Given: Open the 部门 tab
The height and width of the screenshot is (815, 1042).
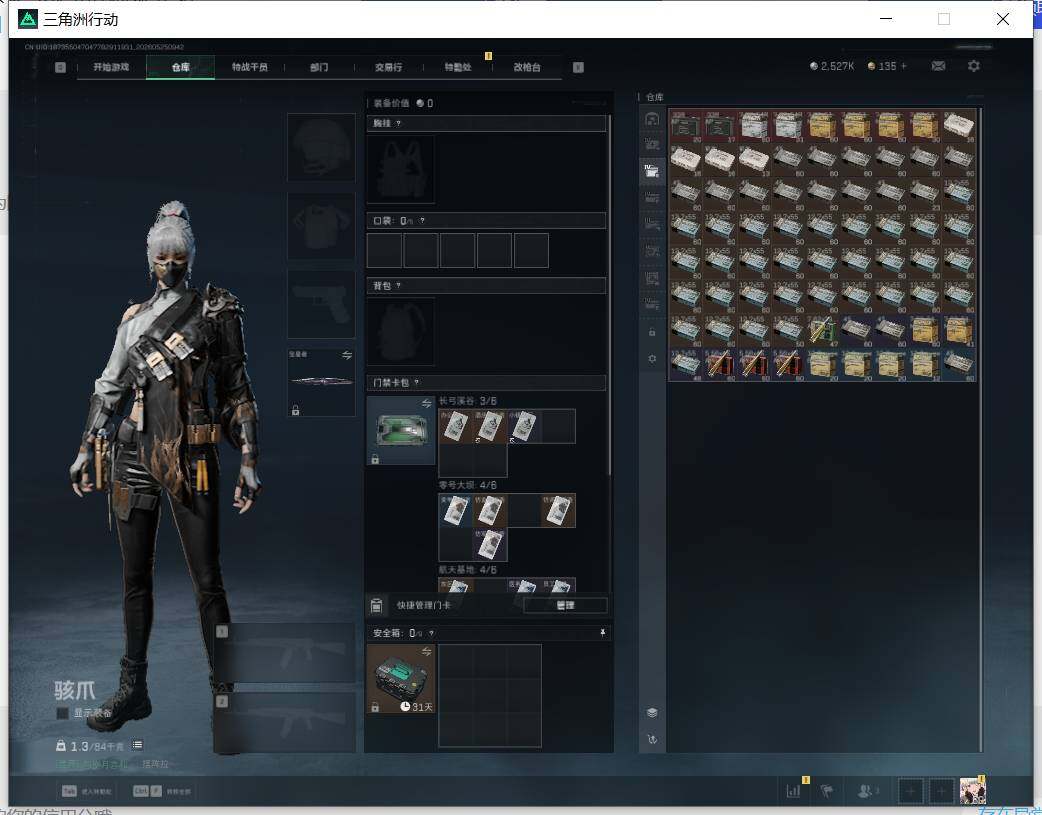Looking at the screenshot, I should (x=319, y=67).
